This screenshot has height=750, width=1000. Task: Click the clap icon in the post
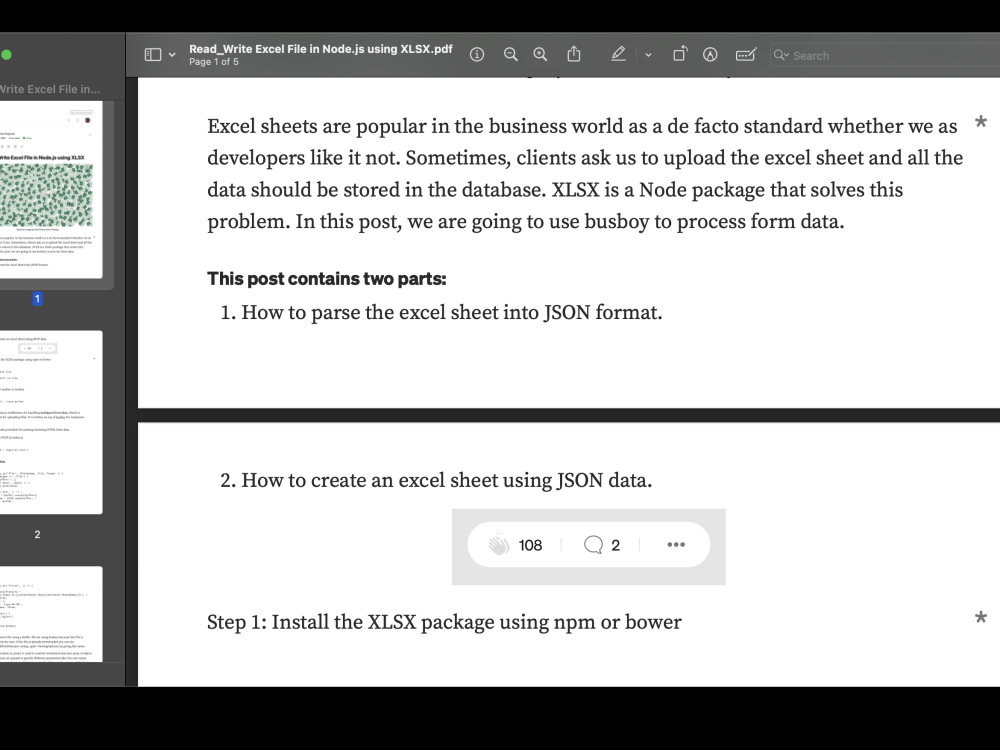pyautogui.click(x=499, y=544)
